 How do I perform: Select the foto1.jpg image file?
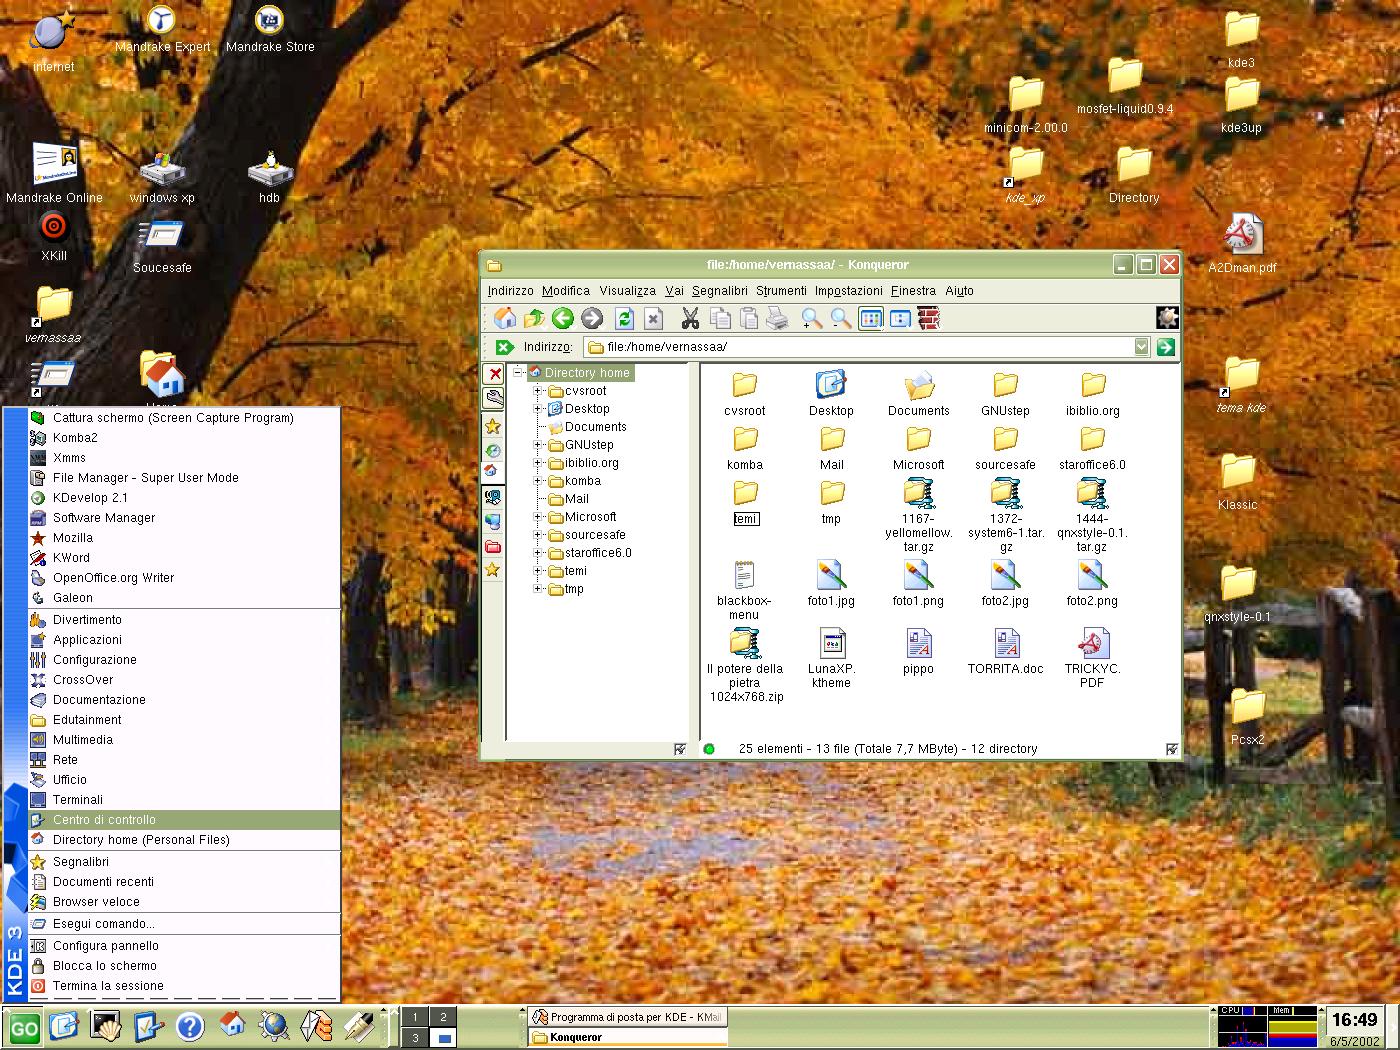(x=831, y=584)
